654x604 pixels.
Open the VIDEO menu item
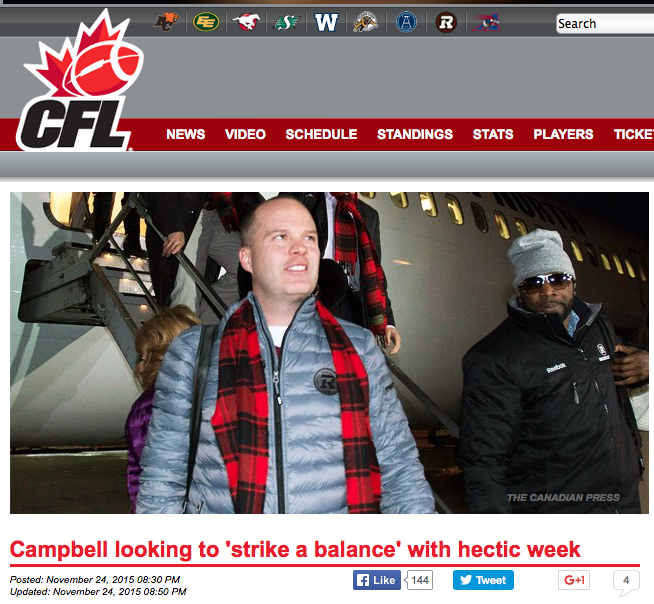[245, 134]
